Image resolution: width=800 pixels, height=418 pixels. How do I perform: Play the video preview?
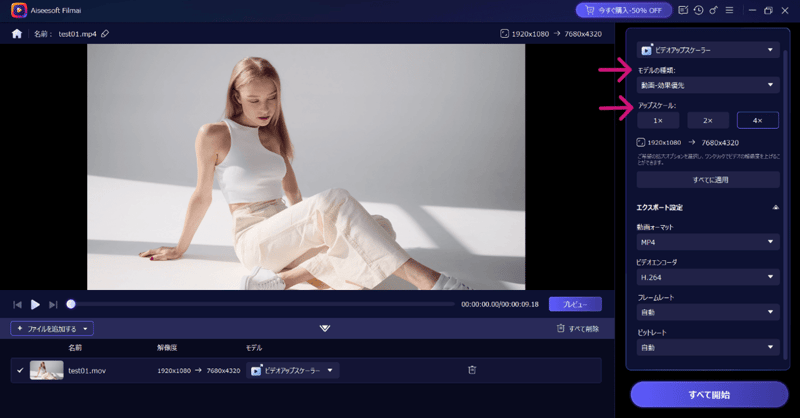pyautogui.click(x=35, y=304)
